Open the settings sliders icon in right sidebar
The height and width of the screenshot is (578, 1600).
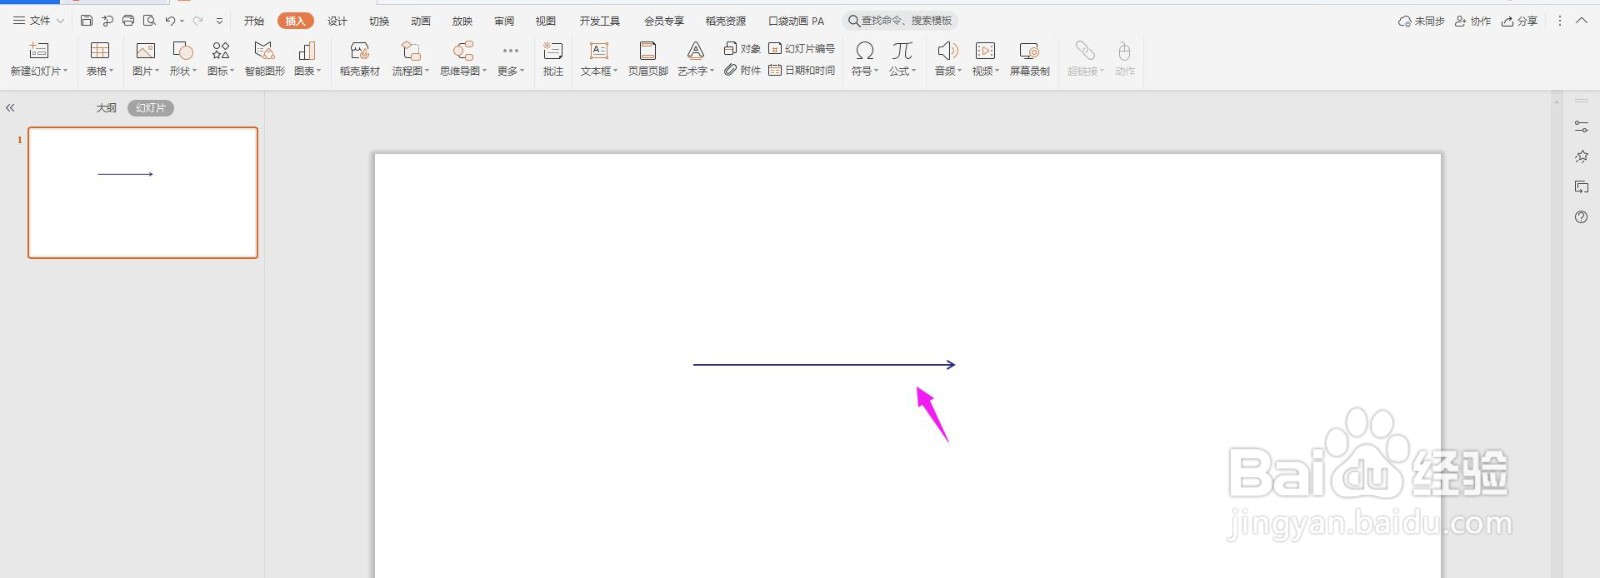coord(1581,127)
